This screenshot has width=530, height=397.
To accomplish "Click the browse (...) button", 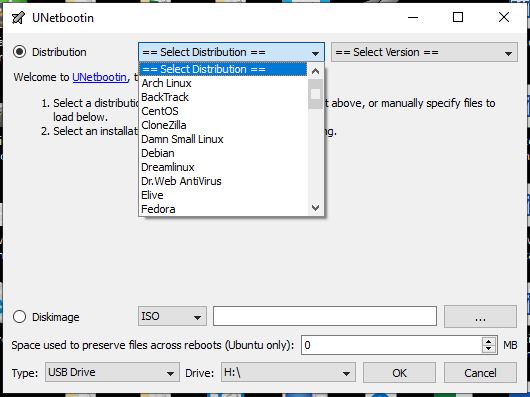I will point(480,317).
